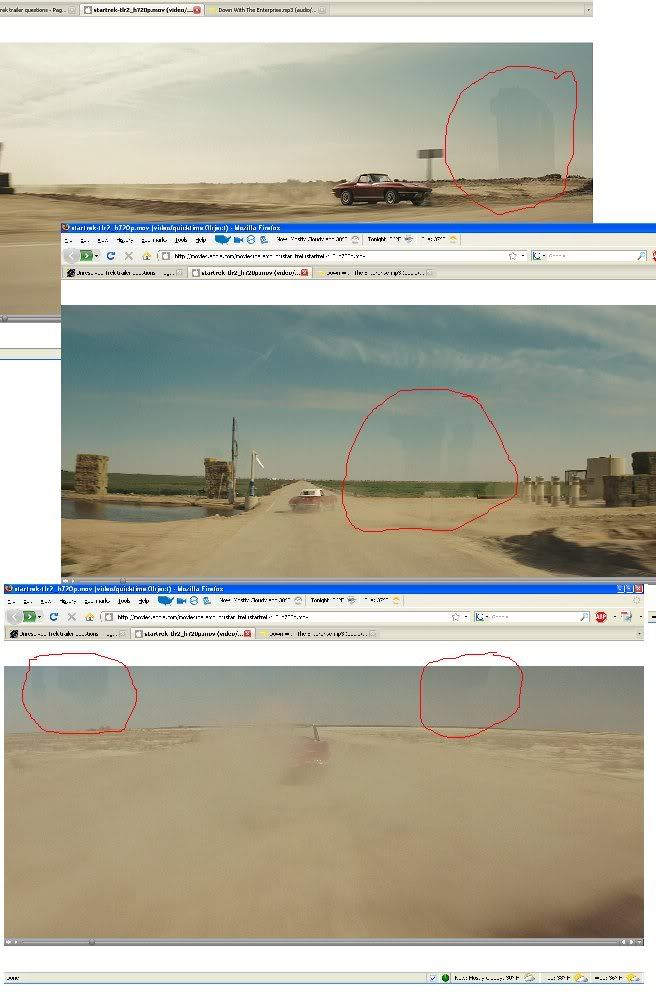Switch to Down With The Enterprise.mp3 tab
The image size is (656, 995).
pyautogui.click(x=266, y=10)
